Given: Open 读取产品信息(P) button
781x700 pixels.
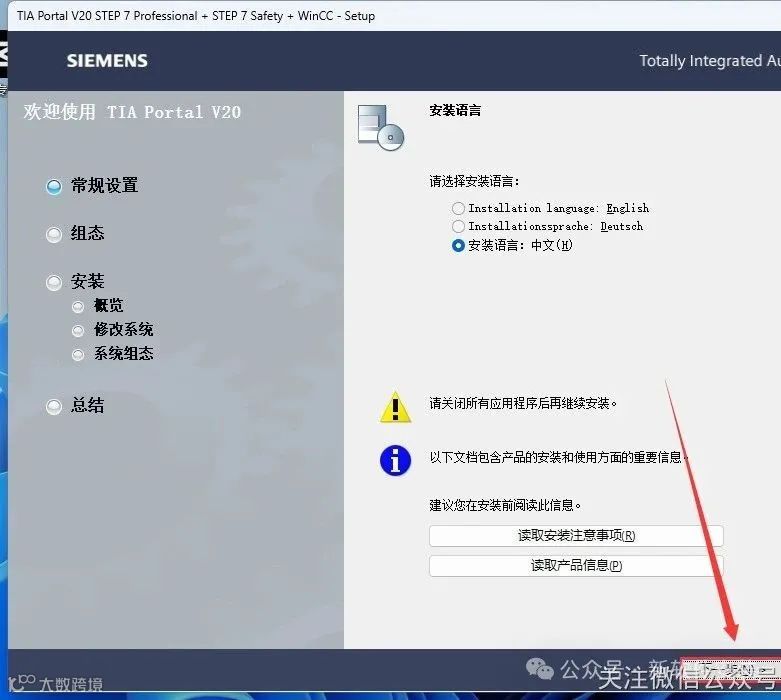Looking at the screenshot, I should [576, 565].
